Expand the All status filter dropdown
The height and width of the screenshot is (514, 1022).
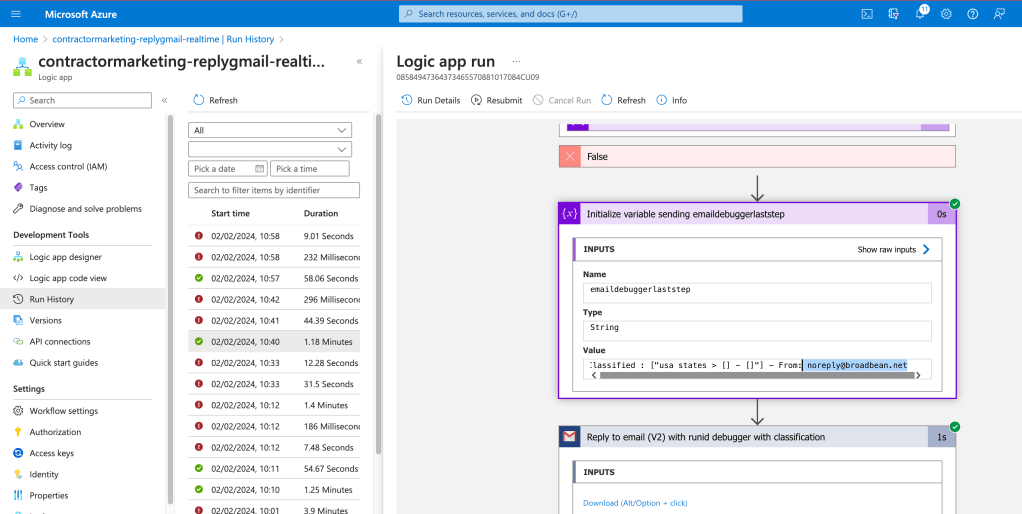tap(270, 130)
